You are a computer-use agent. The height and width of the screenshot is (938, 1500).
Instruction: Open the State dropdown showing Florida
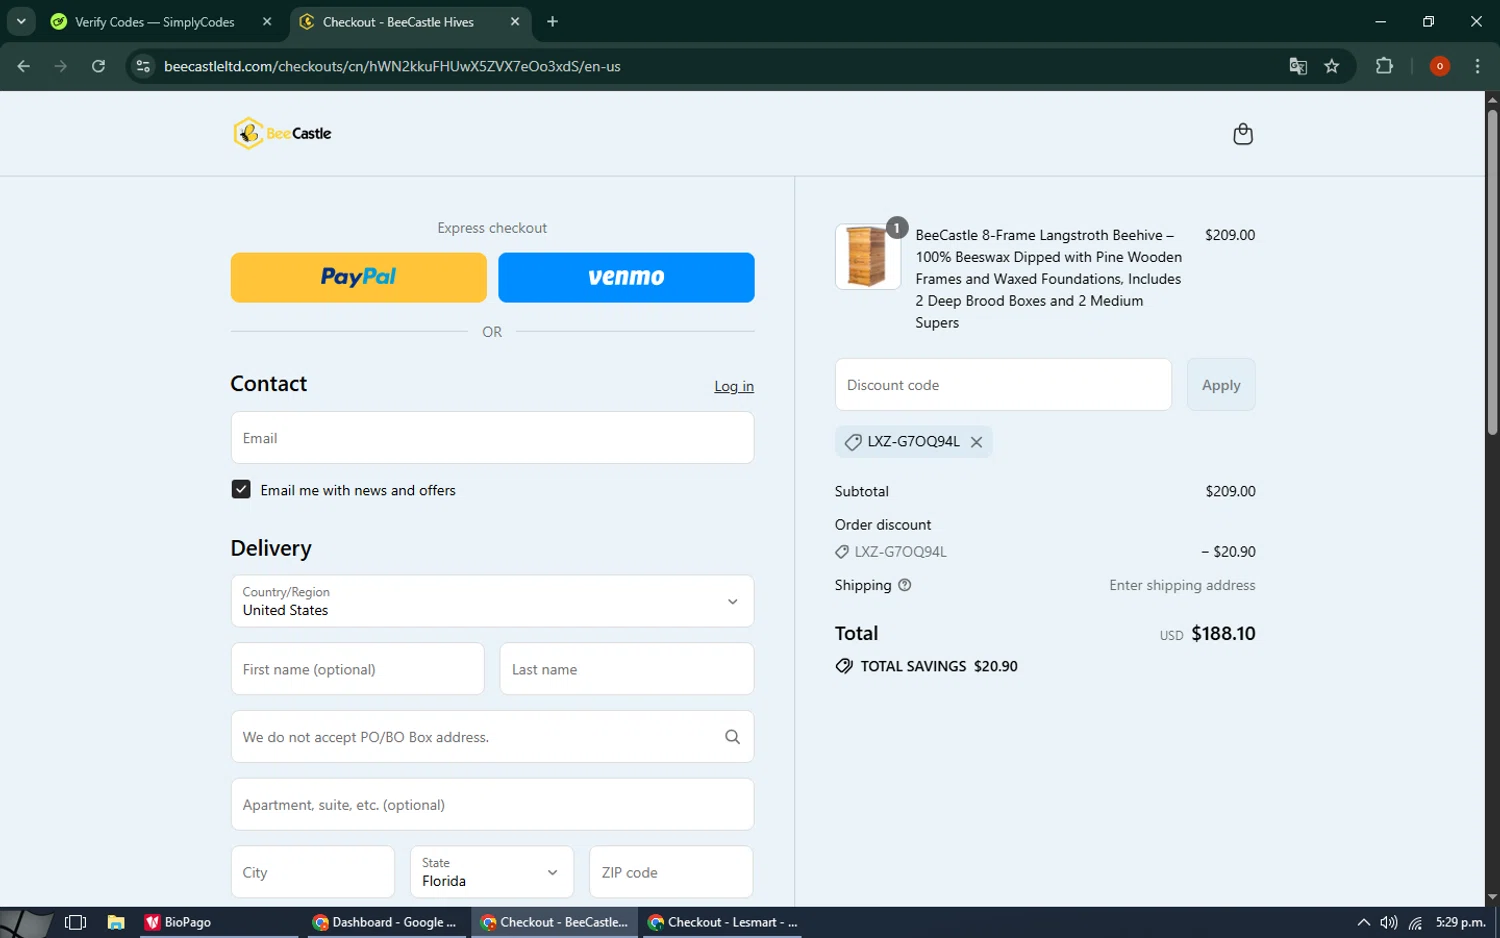tap(492, 872)
